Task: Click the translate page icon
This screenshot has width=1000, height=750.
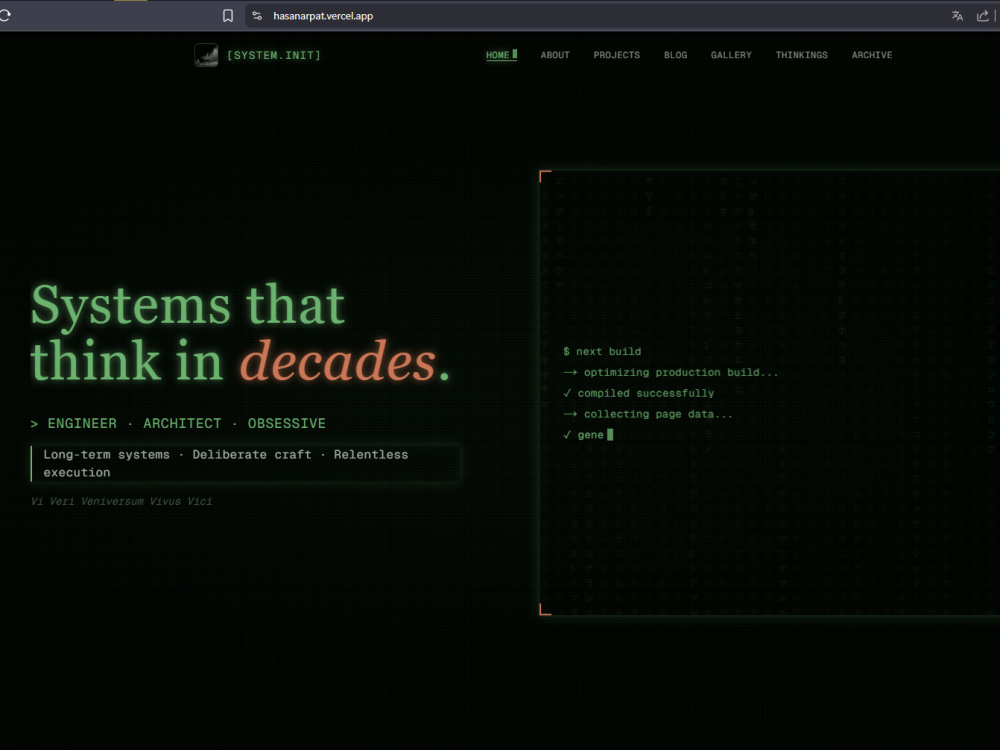Action: (x=957, y=16)
